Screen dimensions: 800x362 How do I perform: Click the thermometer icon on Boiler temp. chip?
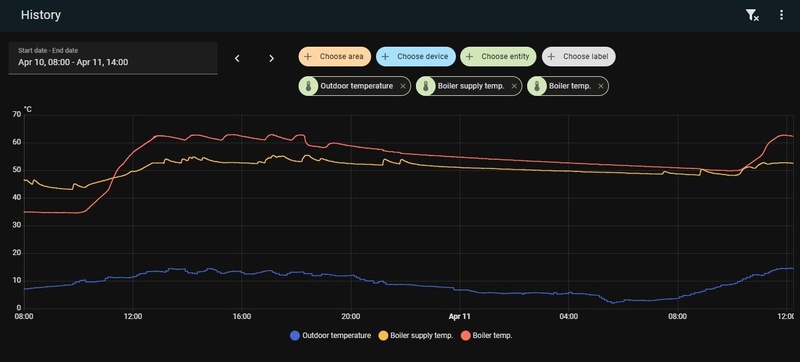537,86
